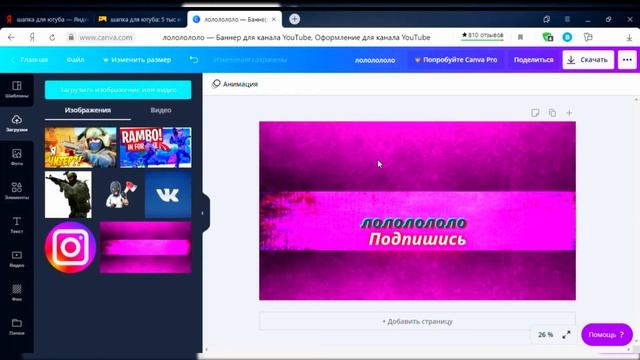Close the Canva browser tab
This screenshot has height=360, width=640.
click(x=274, y=19)
